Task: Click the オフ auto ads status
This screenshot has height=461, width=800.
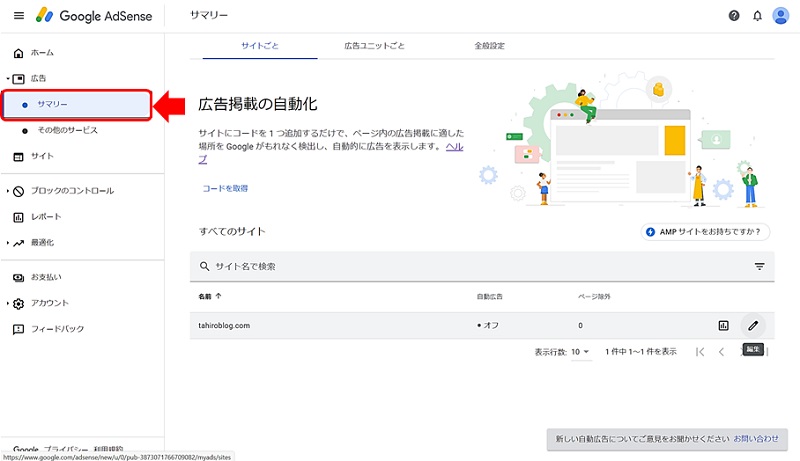Action: click(x=488, y=325)
